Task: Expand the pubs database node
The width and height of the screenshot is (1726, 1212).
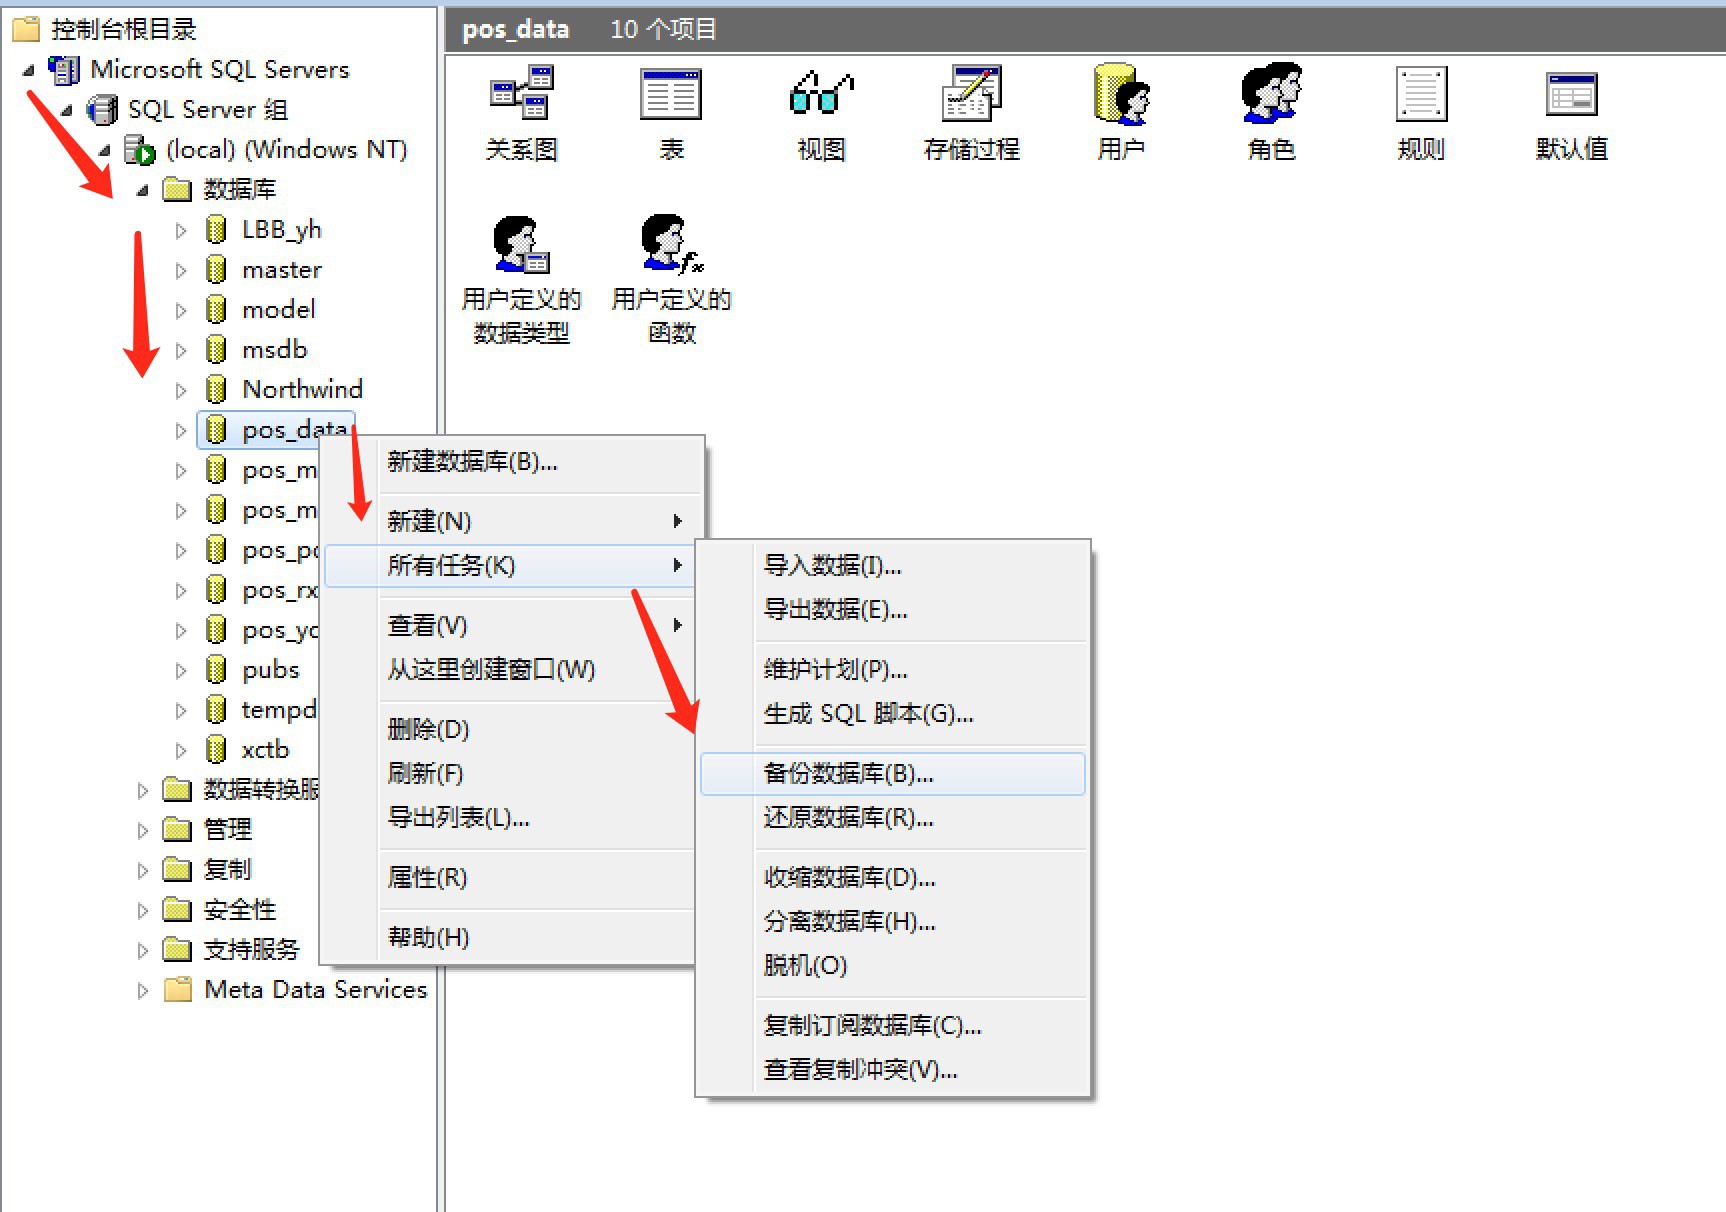Action: pyautogui.click(x=181, y=670)
